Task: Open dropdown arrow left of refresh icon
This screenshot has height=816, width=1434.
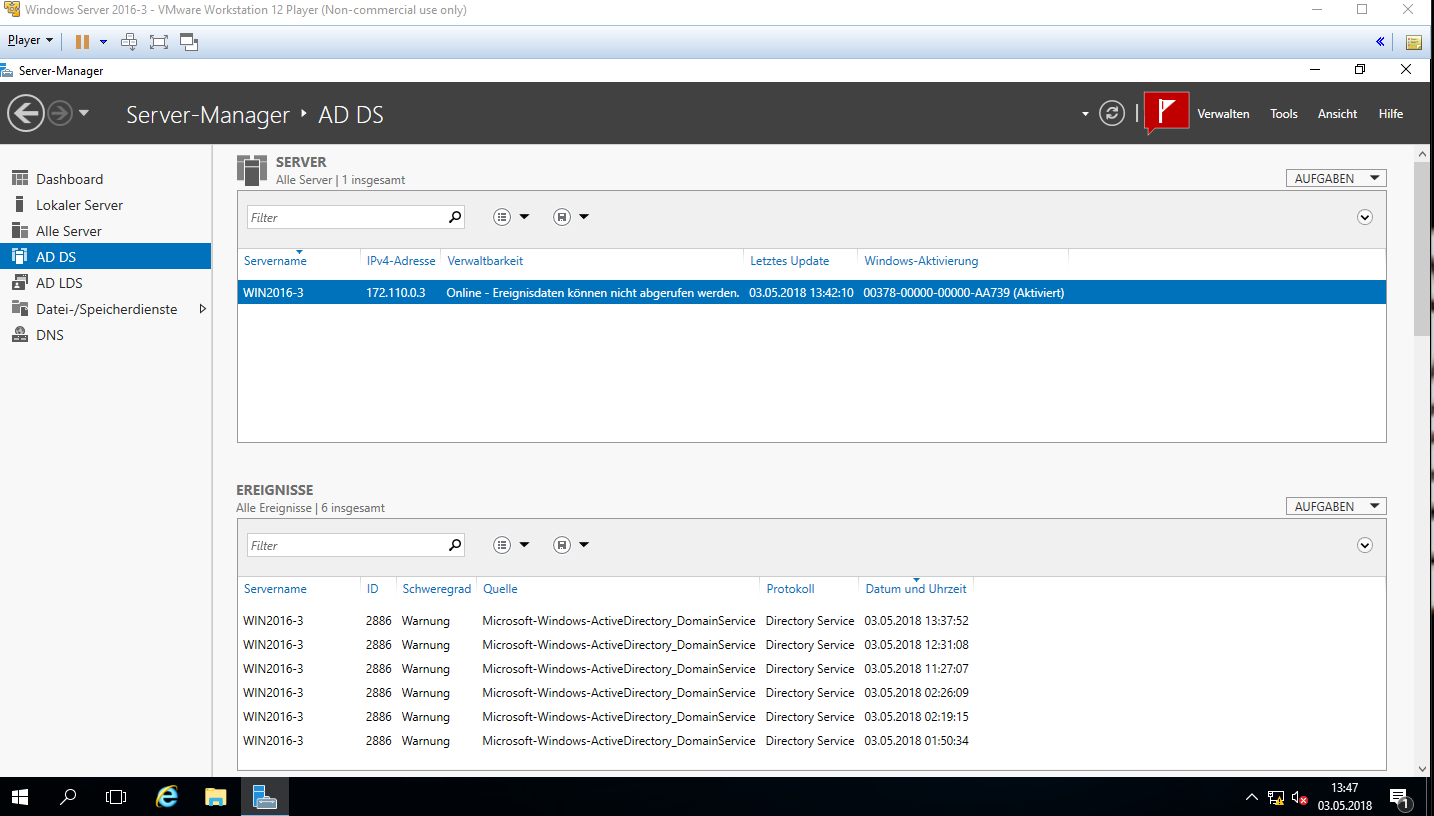Action: [1085, 114]
